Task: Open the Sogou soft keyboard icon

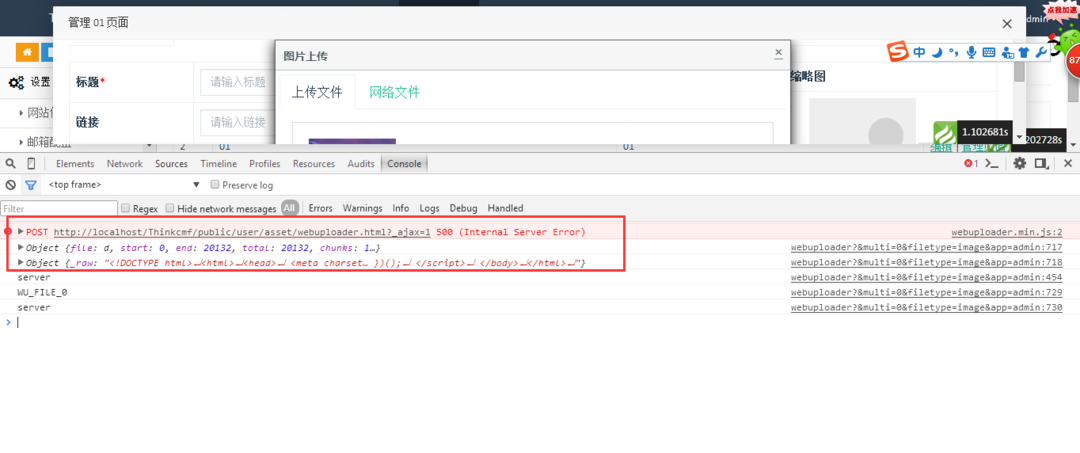Action: 988,52
